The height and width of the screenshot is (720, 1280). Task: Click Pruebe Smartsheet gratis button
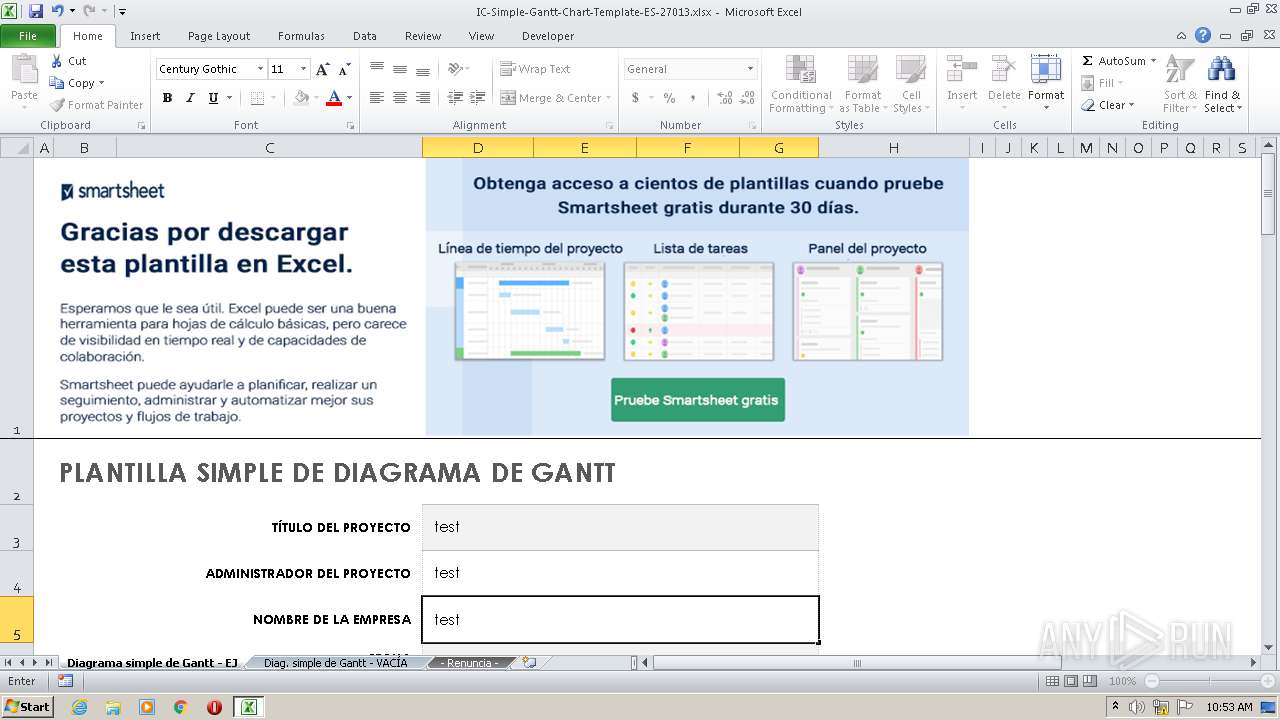698,400
